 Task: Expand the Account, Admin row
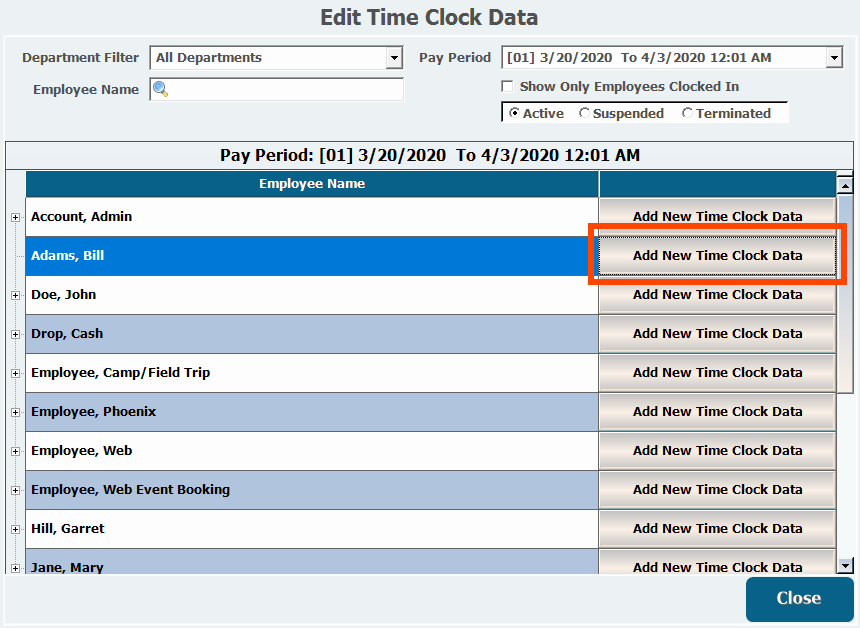pyautogui.click(x=15, y=217)
